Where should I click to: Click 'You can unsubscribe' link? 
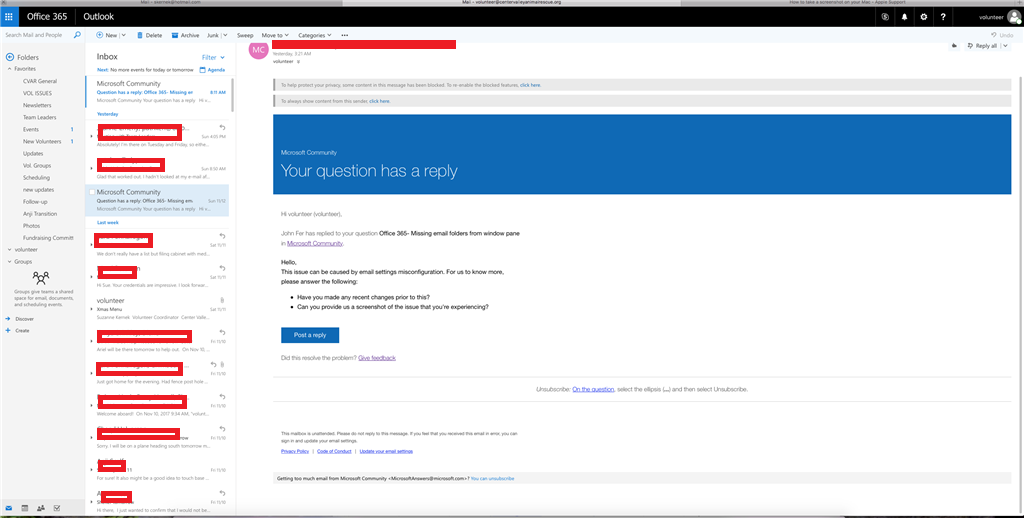pos(492,479)
